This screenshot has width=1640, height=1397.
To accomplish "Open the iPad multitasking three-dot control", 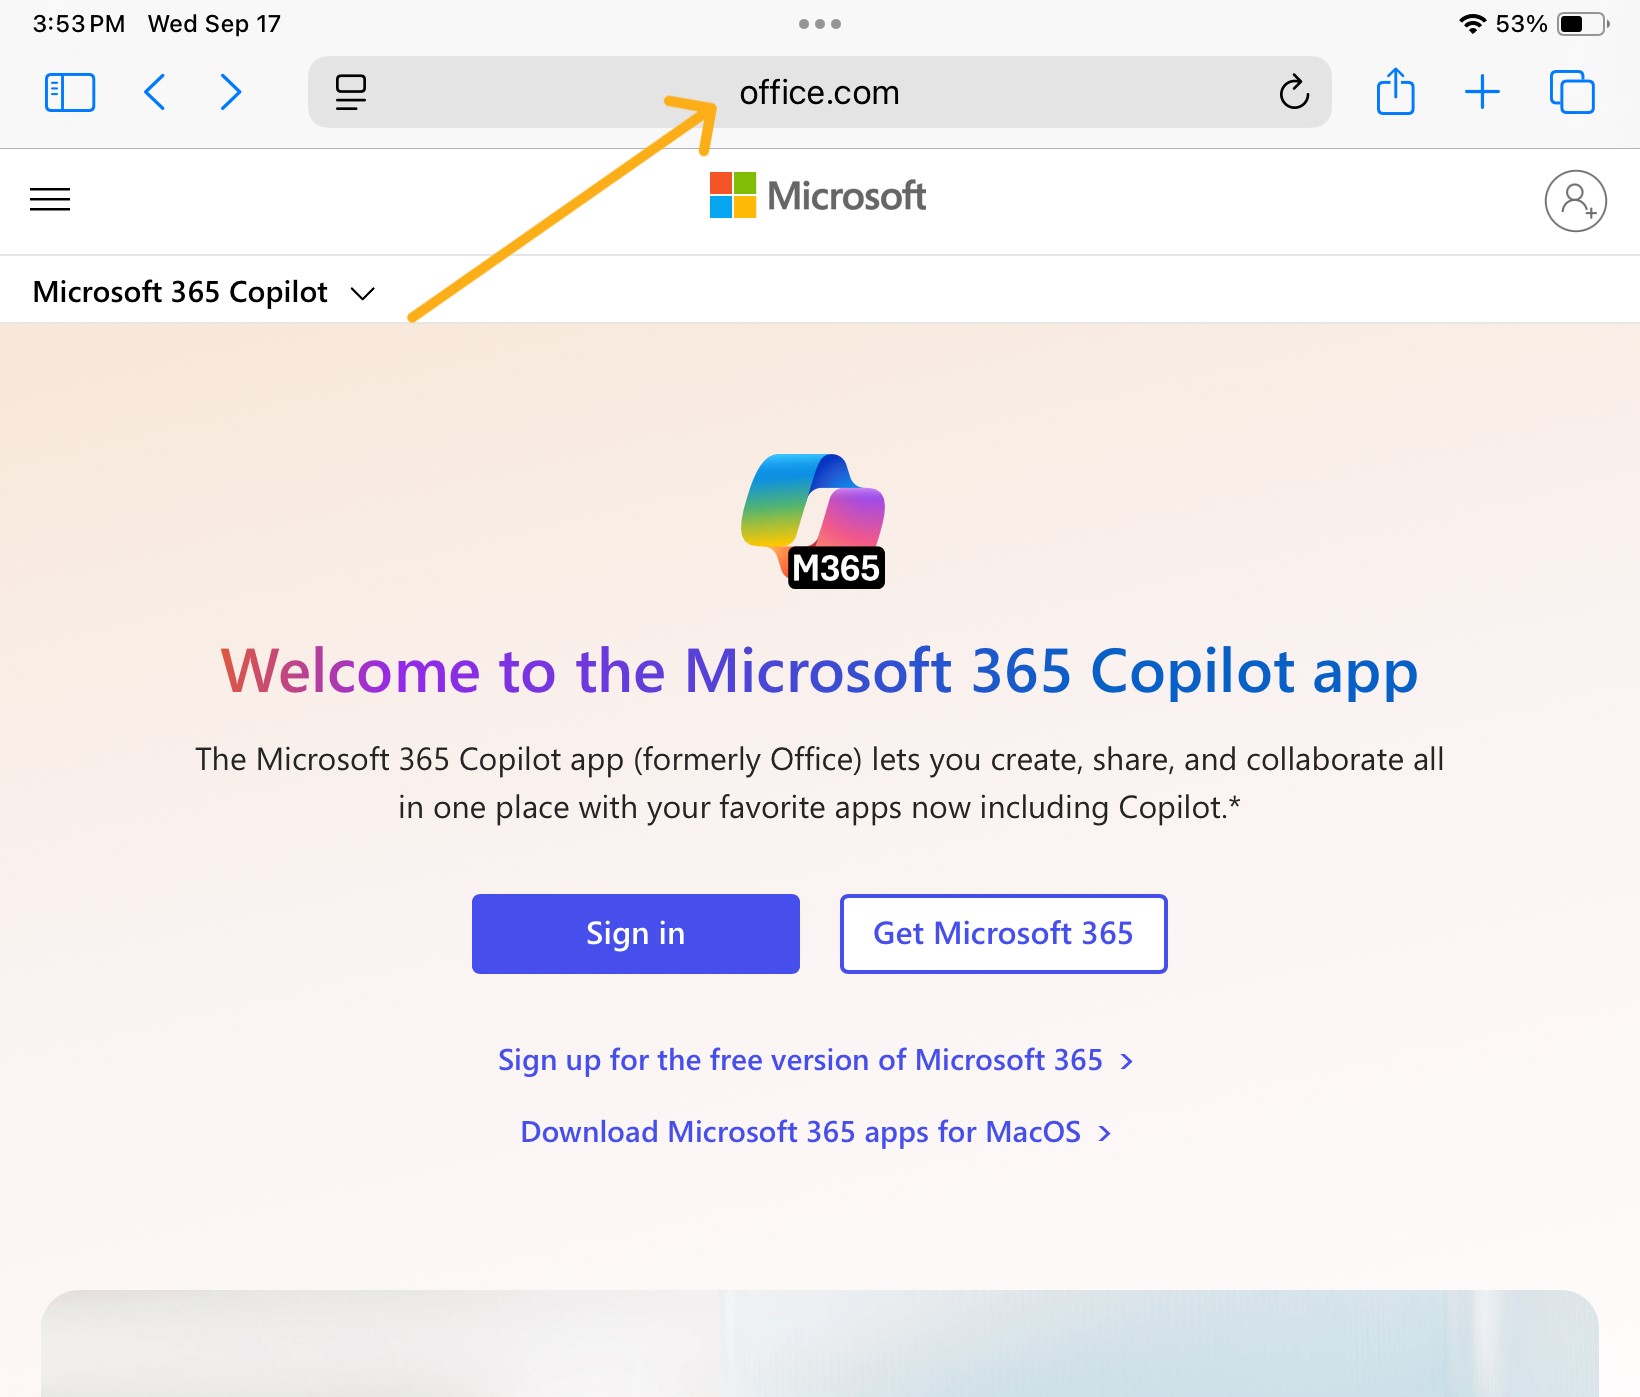I will tap(820, 22).
